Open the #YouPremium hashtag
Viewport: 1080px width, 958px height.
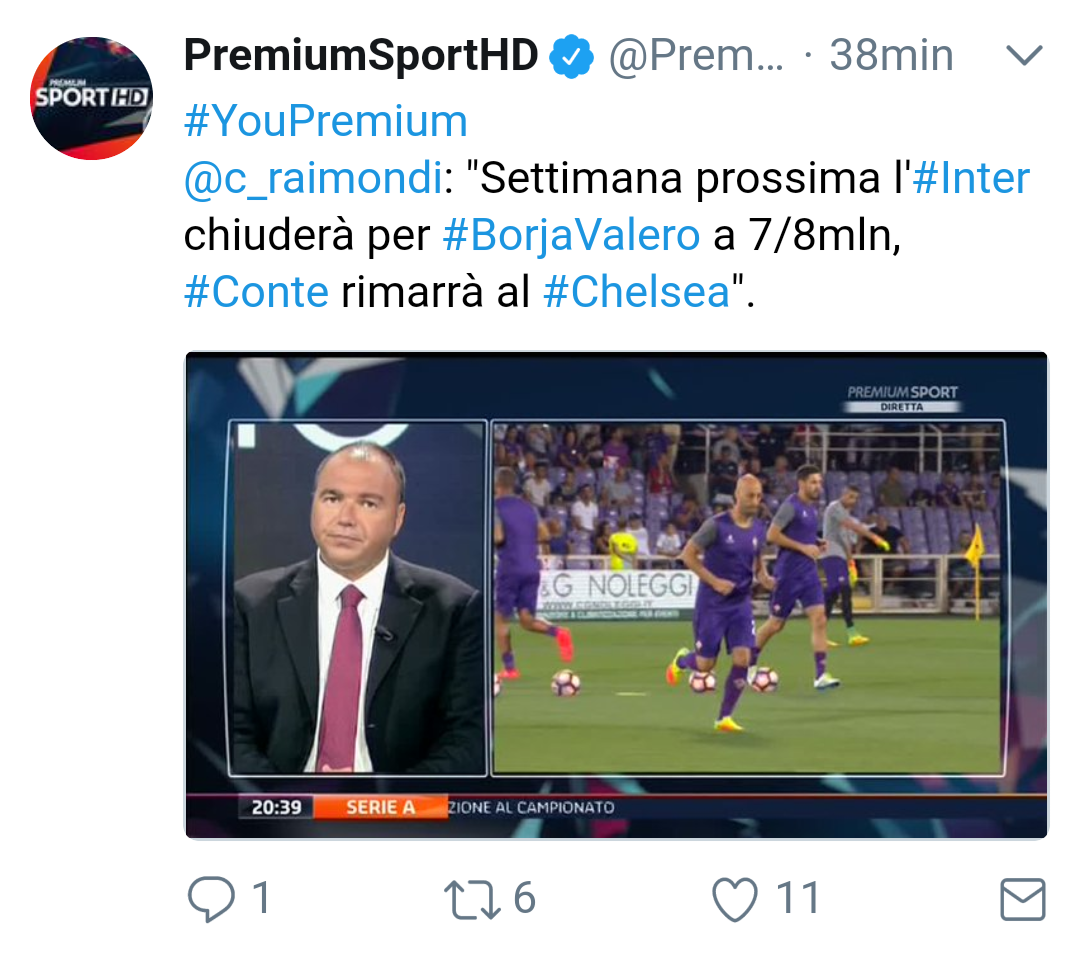point(322,120)
